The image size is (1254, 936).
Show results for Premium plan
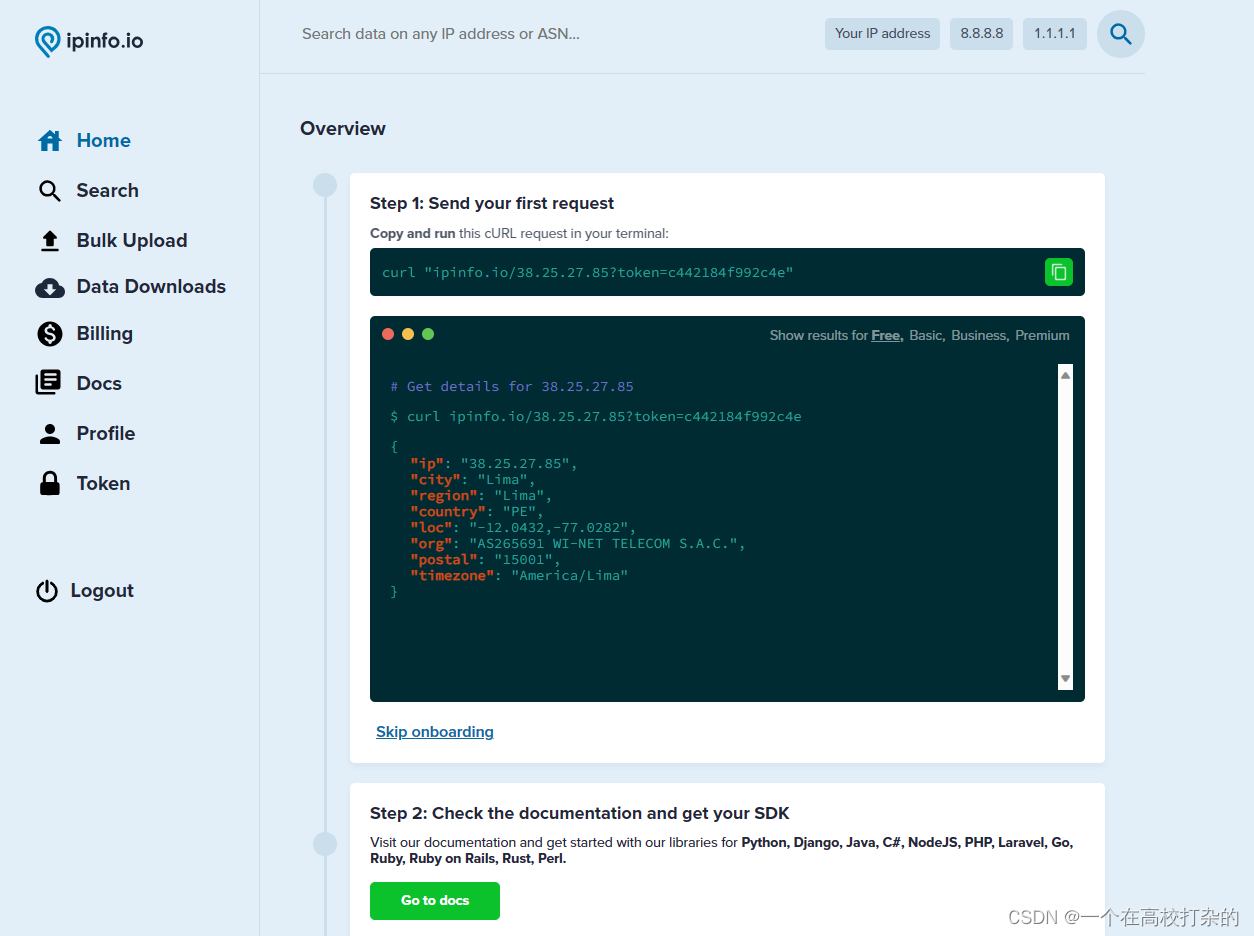click(1042, 336)
